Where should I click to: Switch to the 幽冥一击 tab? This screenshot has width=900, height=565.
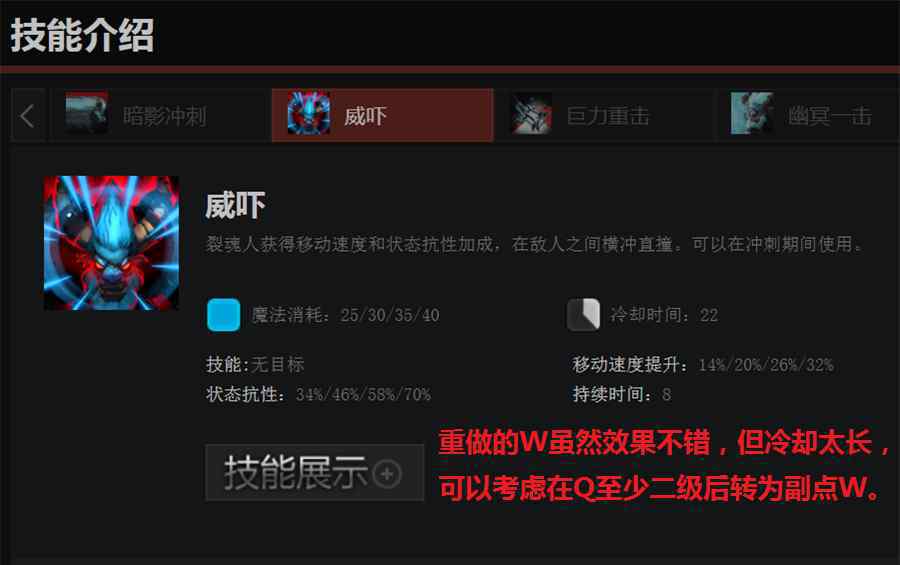point(829,116)
